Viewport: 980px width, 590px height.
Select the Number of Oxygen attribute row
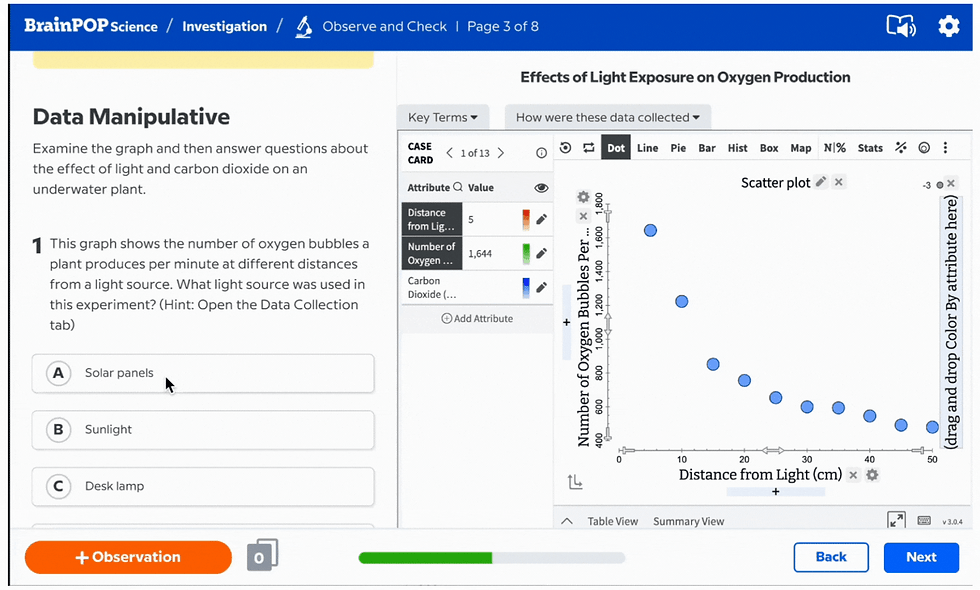tap(477, 253)
